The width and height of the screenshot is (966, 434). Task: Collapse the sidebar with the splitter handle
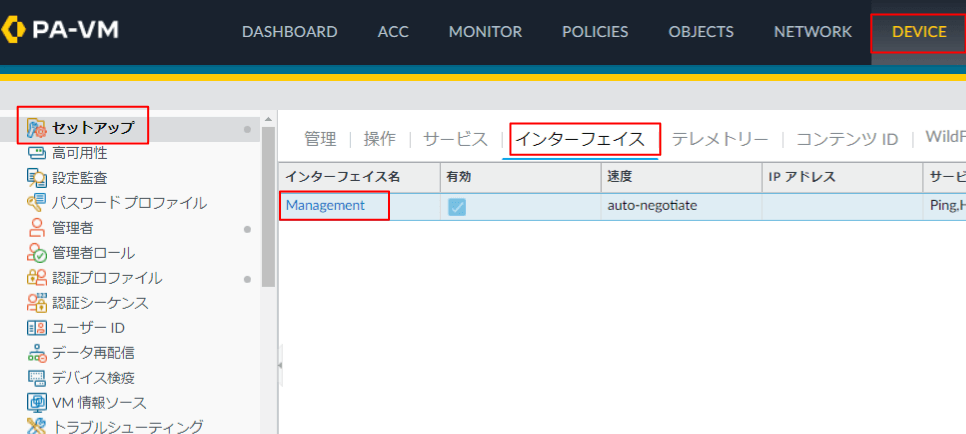[x=280, y=365]
